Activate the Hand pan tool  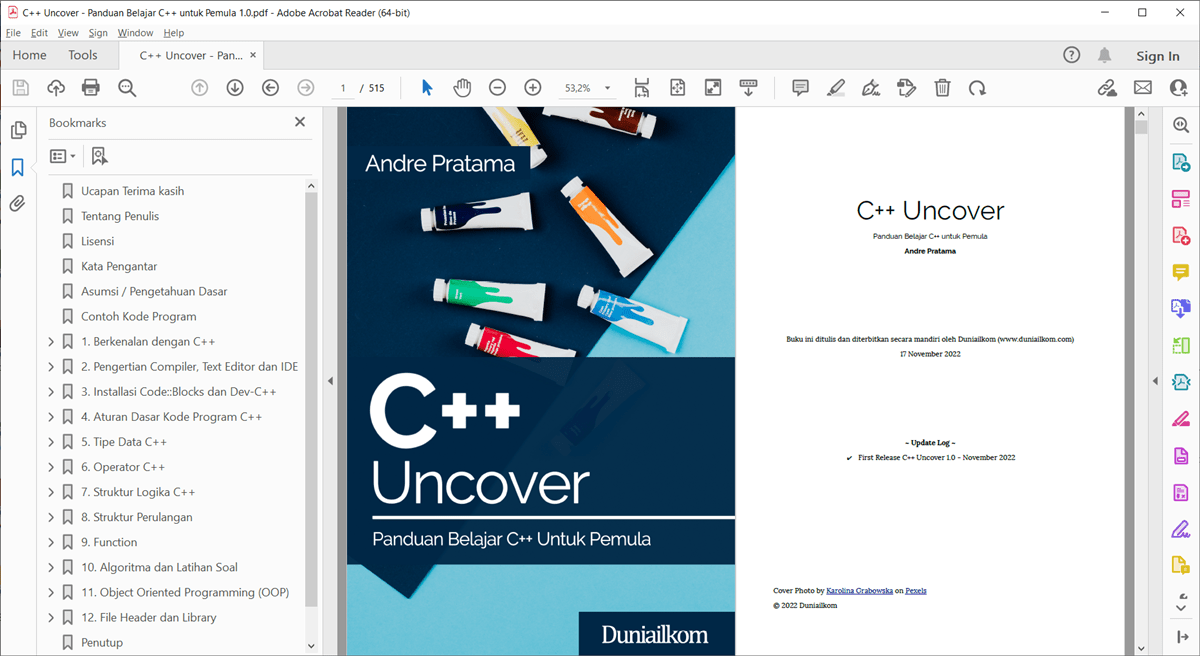[462, 88]
